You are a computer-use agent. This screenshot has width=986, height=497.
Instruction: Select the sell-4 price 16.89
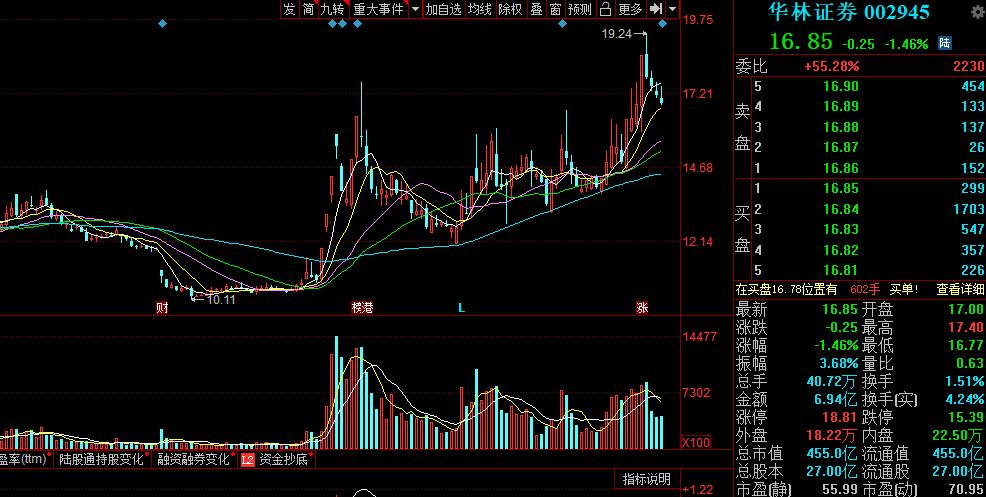841,106
